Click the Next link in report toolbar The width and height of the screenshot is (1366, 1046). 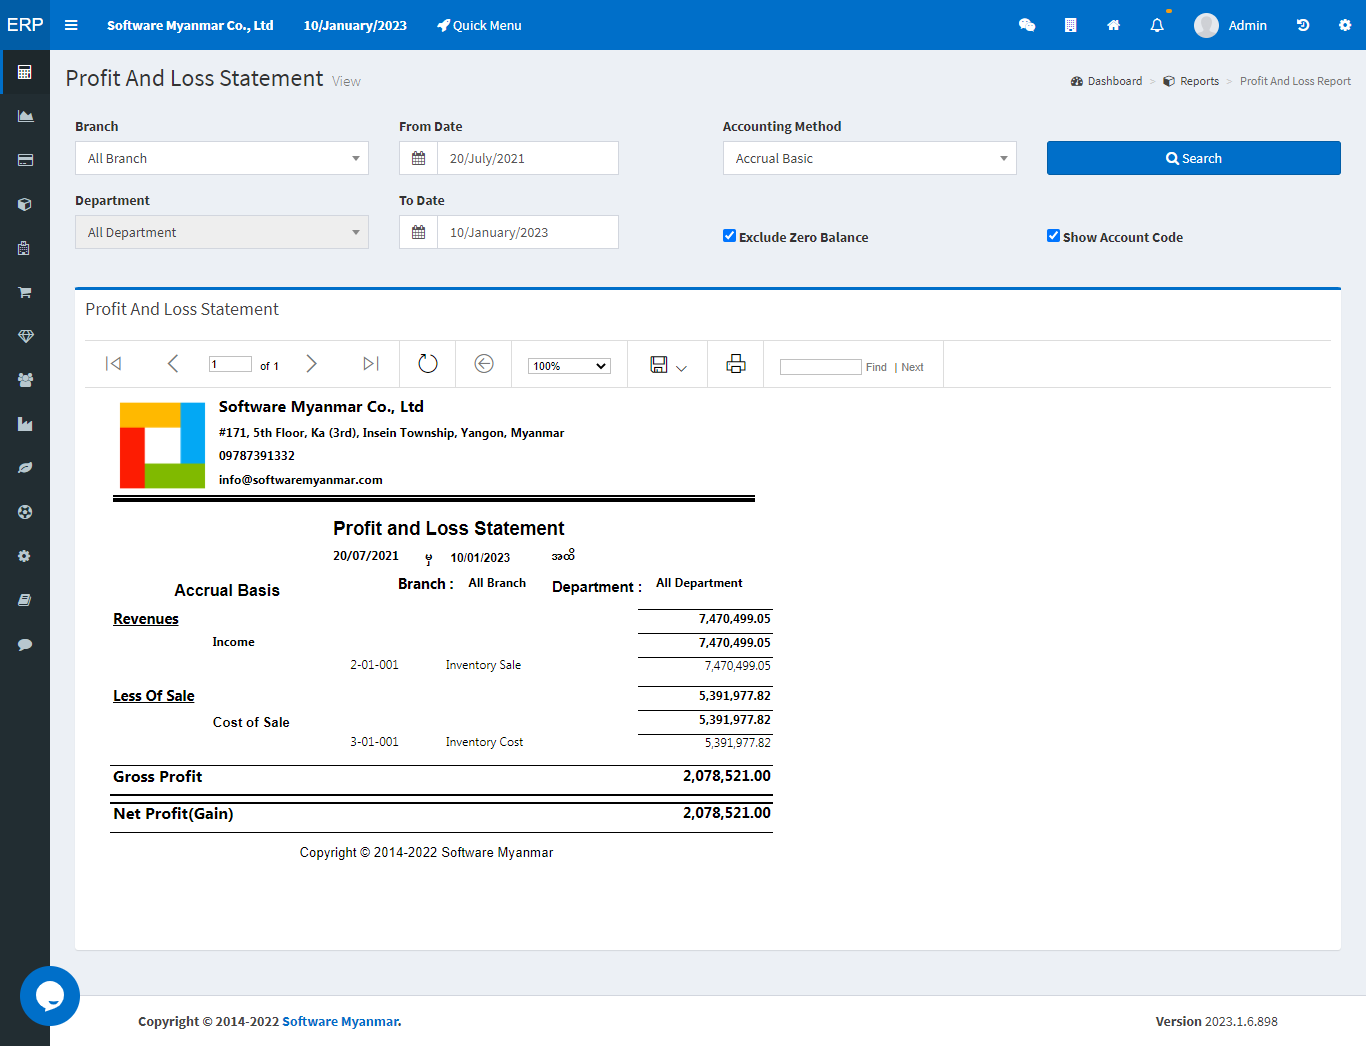point(912,367)
